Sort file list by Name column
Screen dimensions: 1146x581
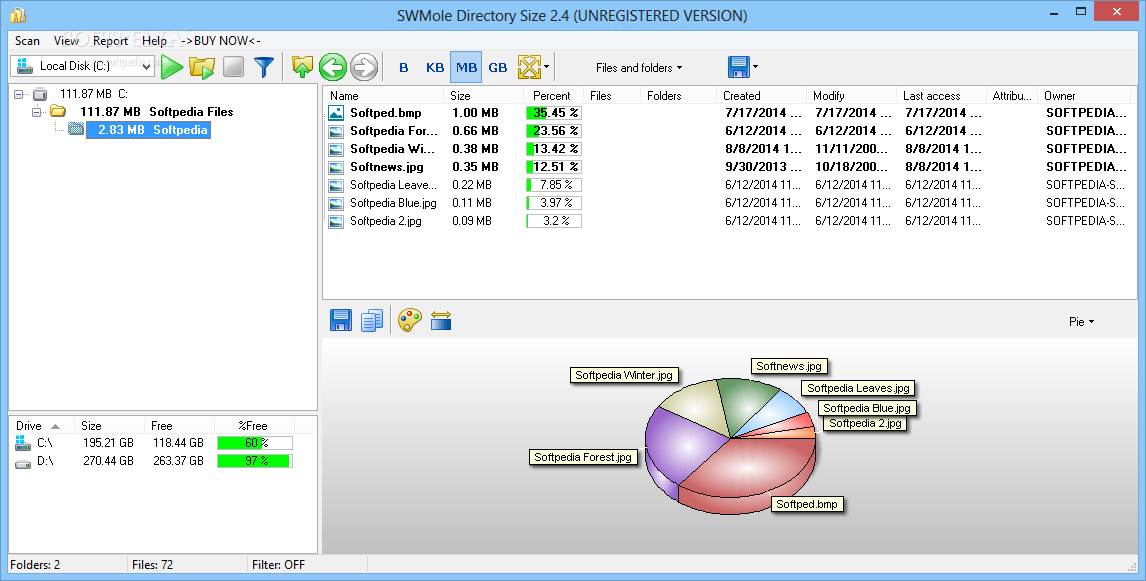click(x=384, y=96)
